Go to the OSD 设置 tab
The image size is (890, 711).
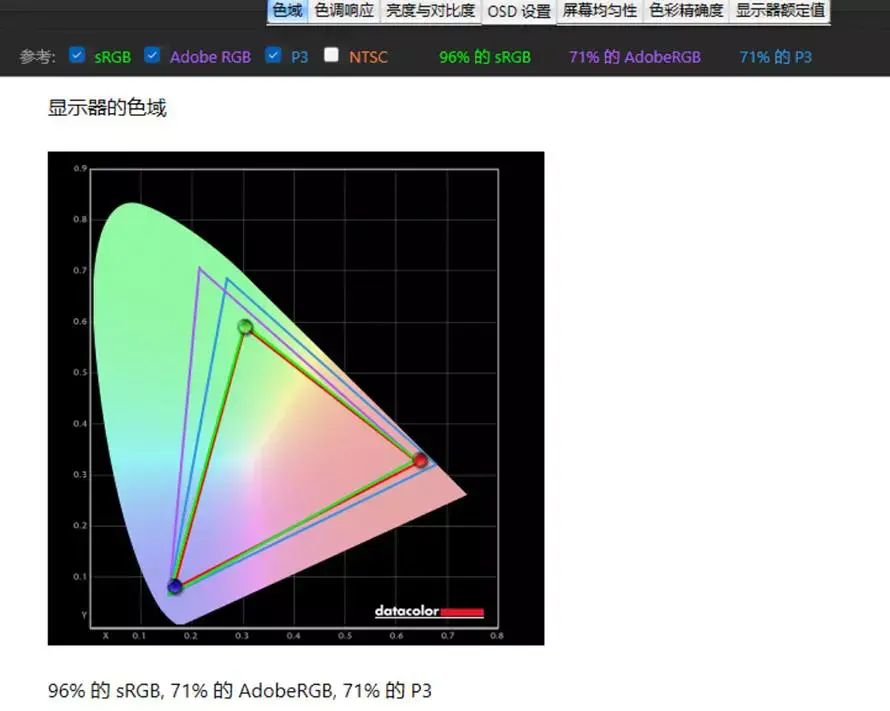(x=519, y=11)
